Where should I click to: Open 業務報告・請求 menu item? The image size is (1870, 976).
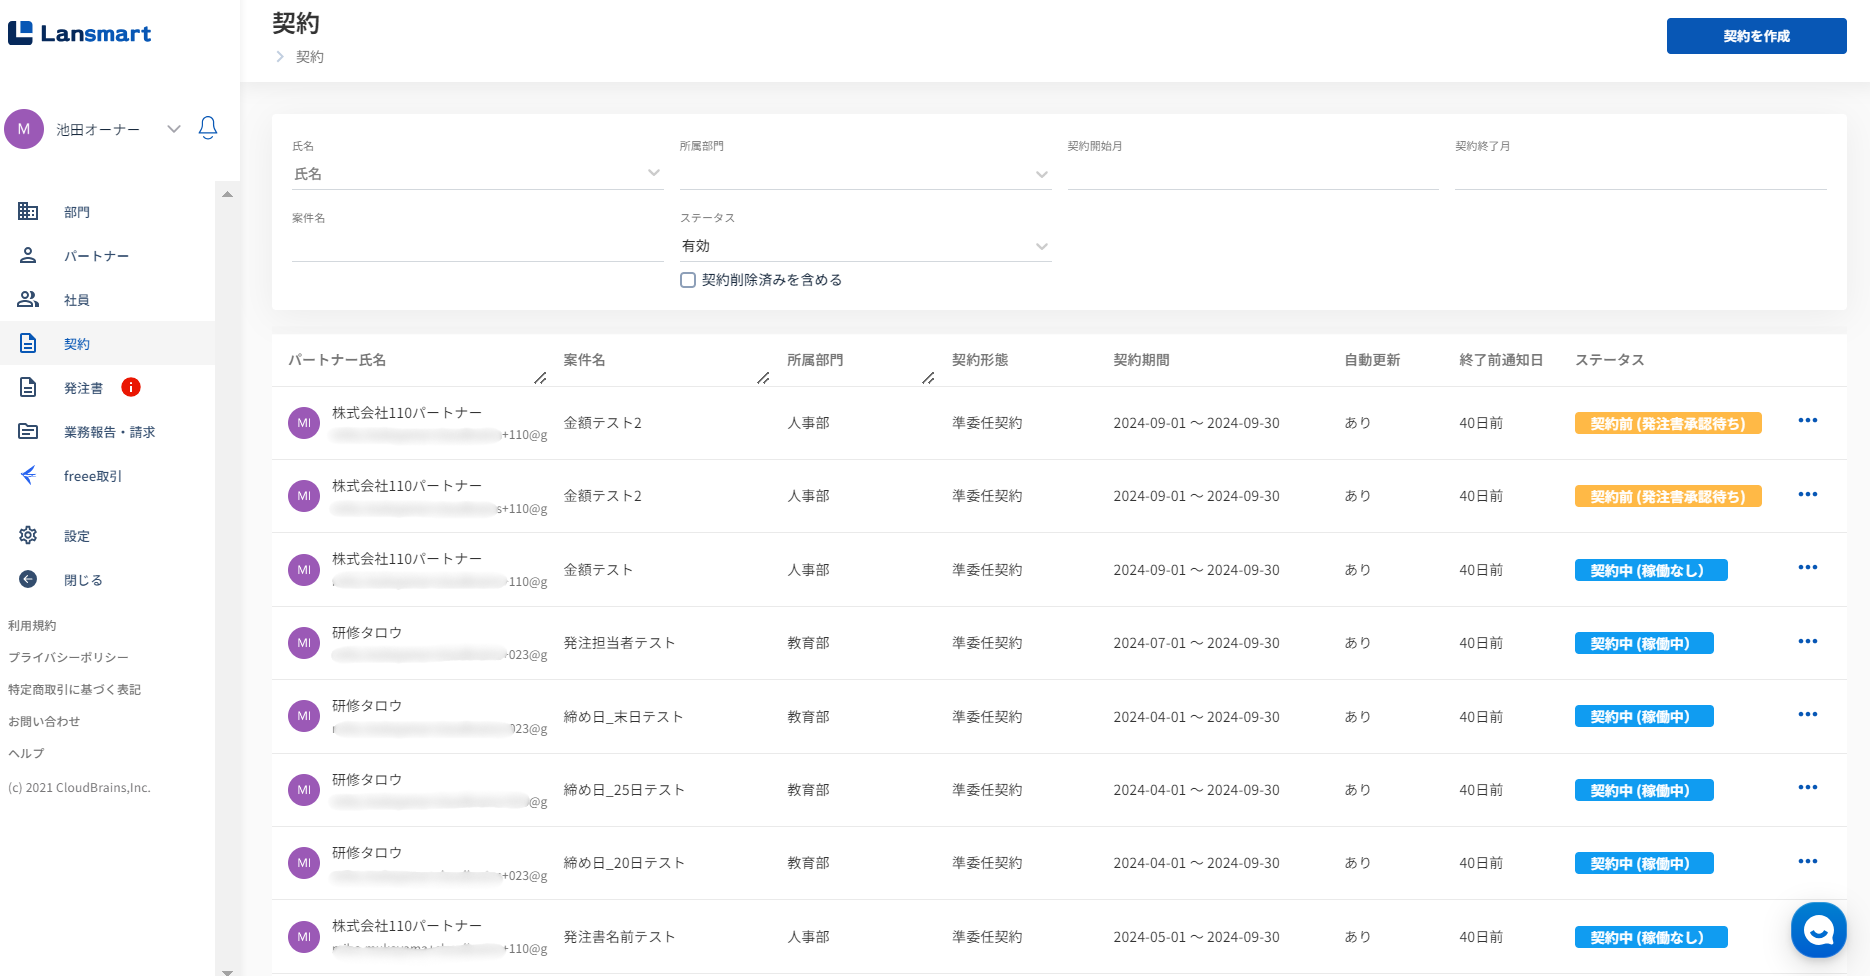tap(109, 432)
